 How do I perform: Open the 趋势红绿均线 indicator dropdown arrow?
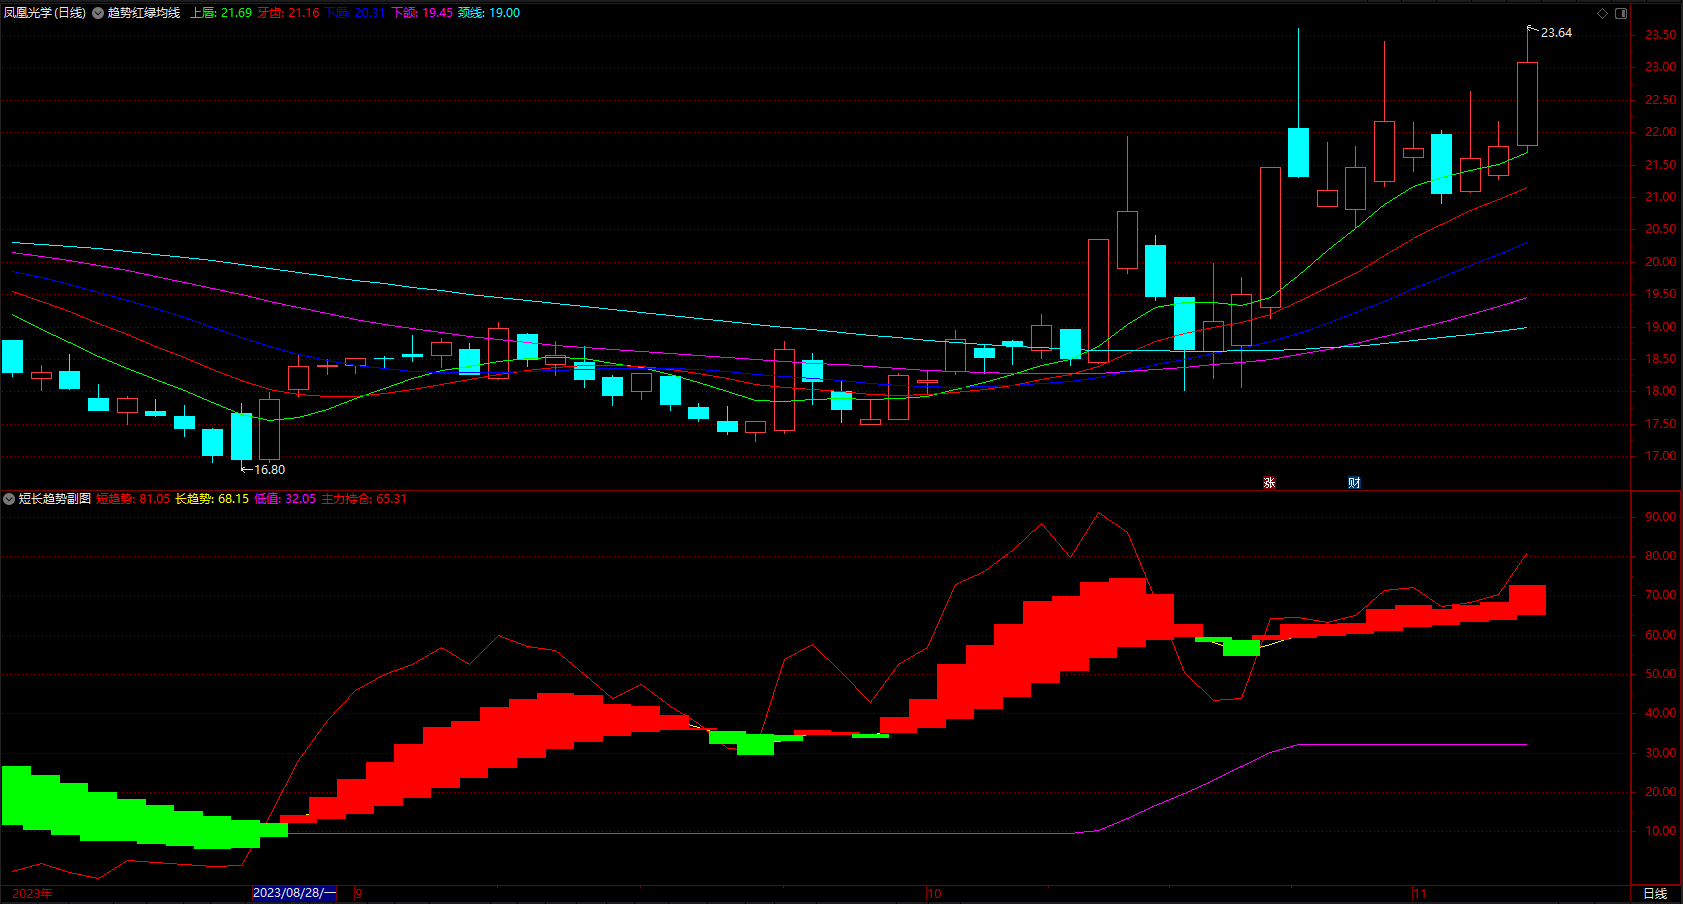[98, 13]
